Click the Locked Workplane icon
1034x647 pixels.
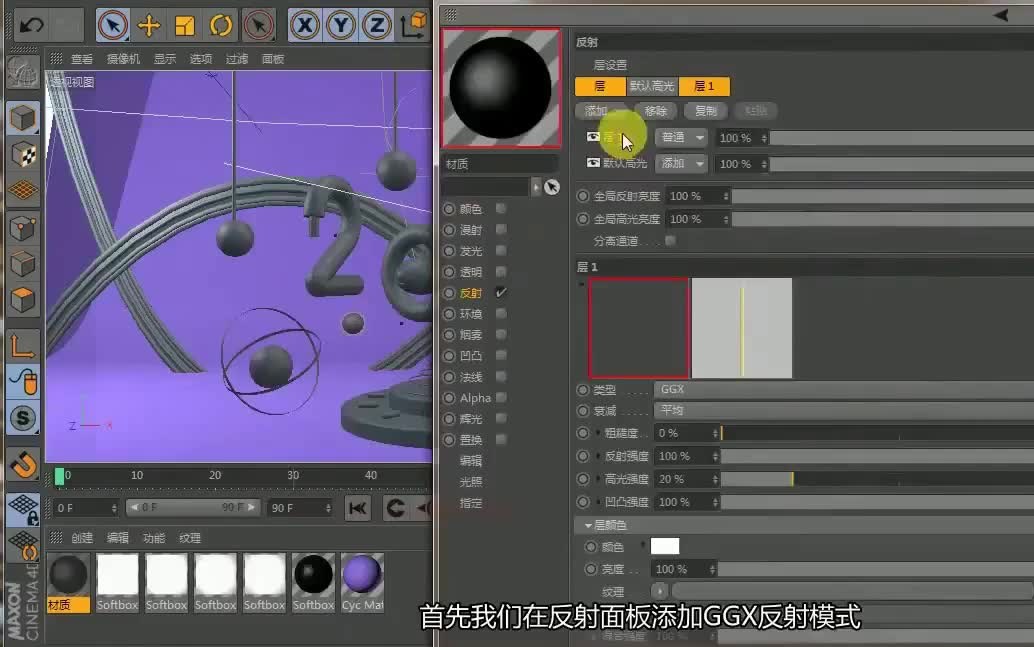23,509
